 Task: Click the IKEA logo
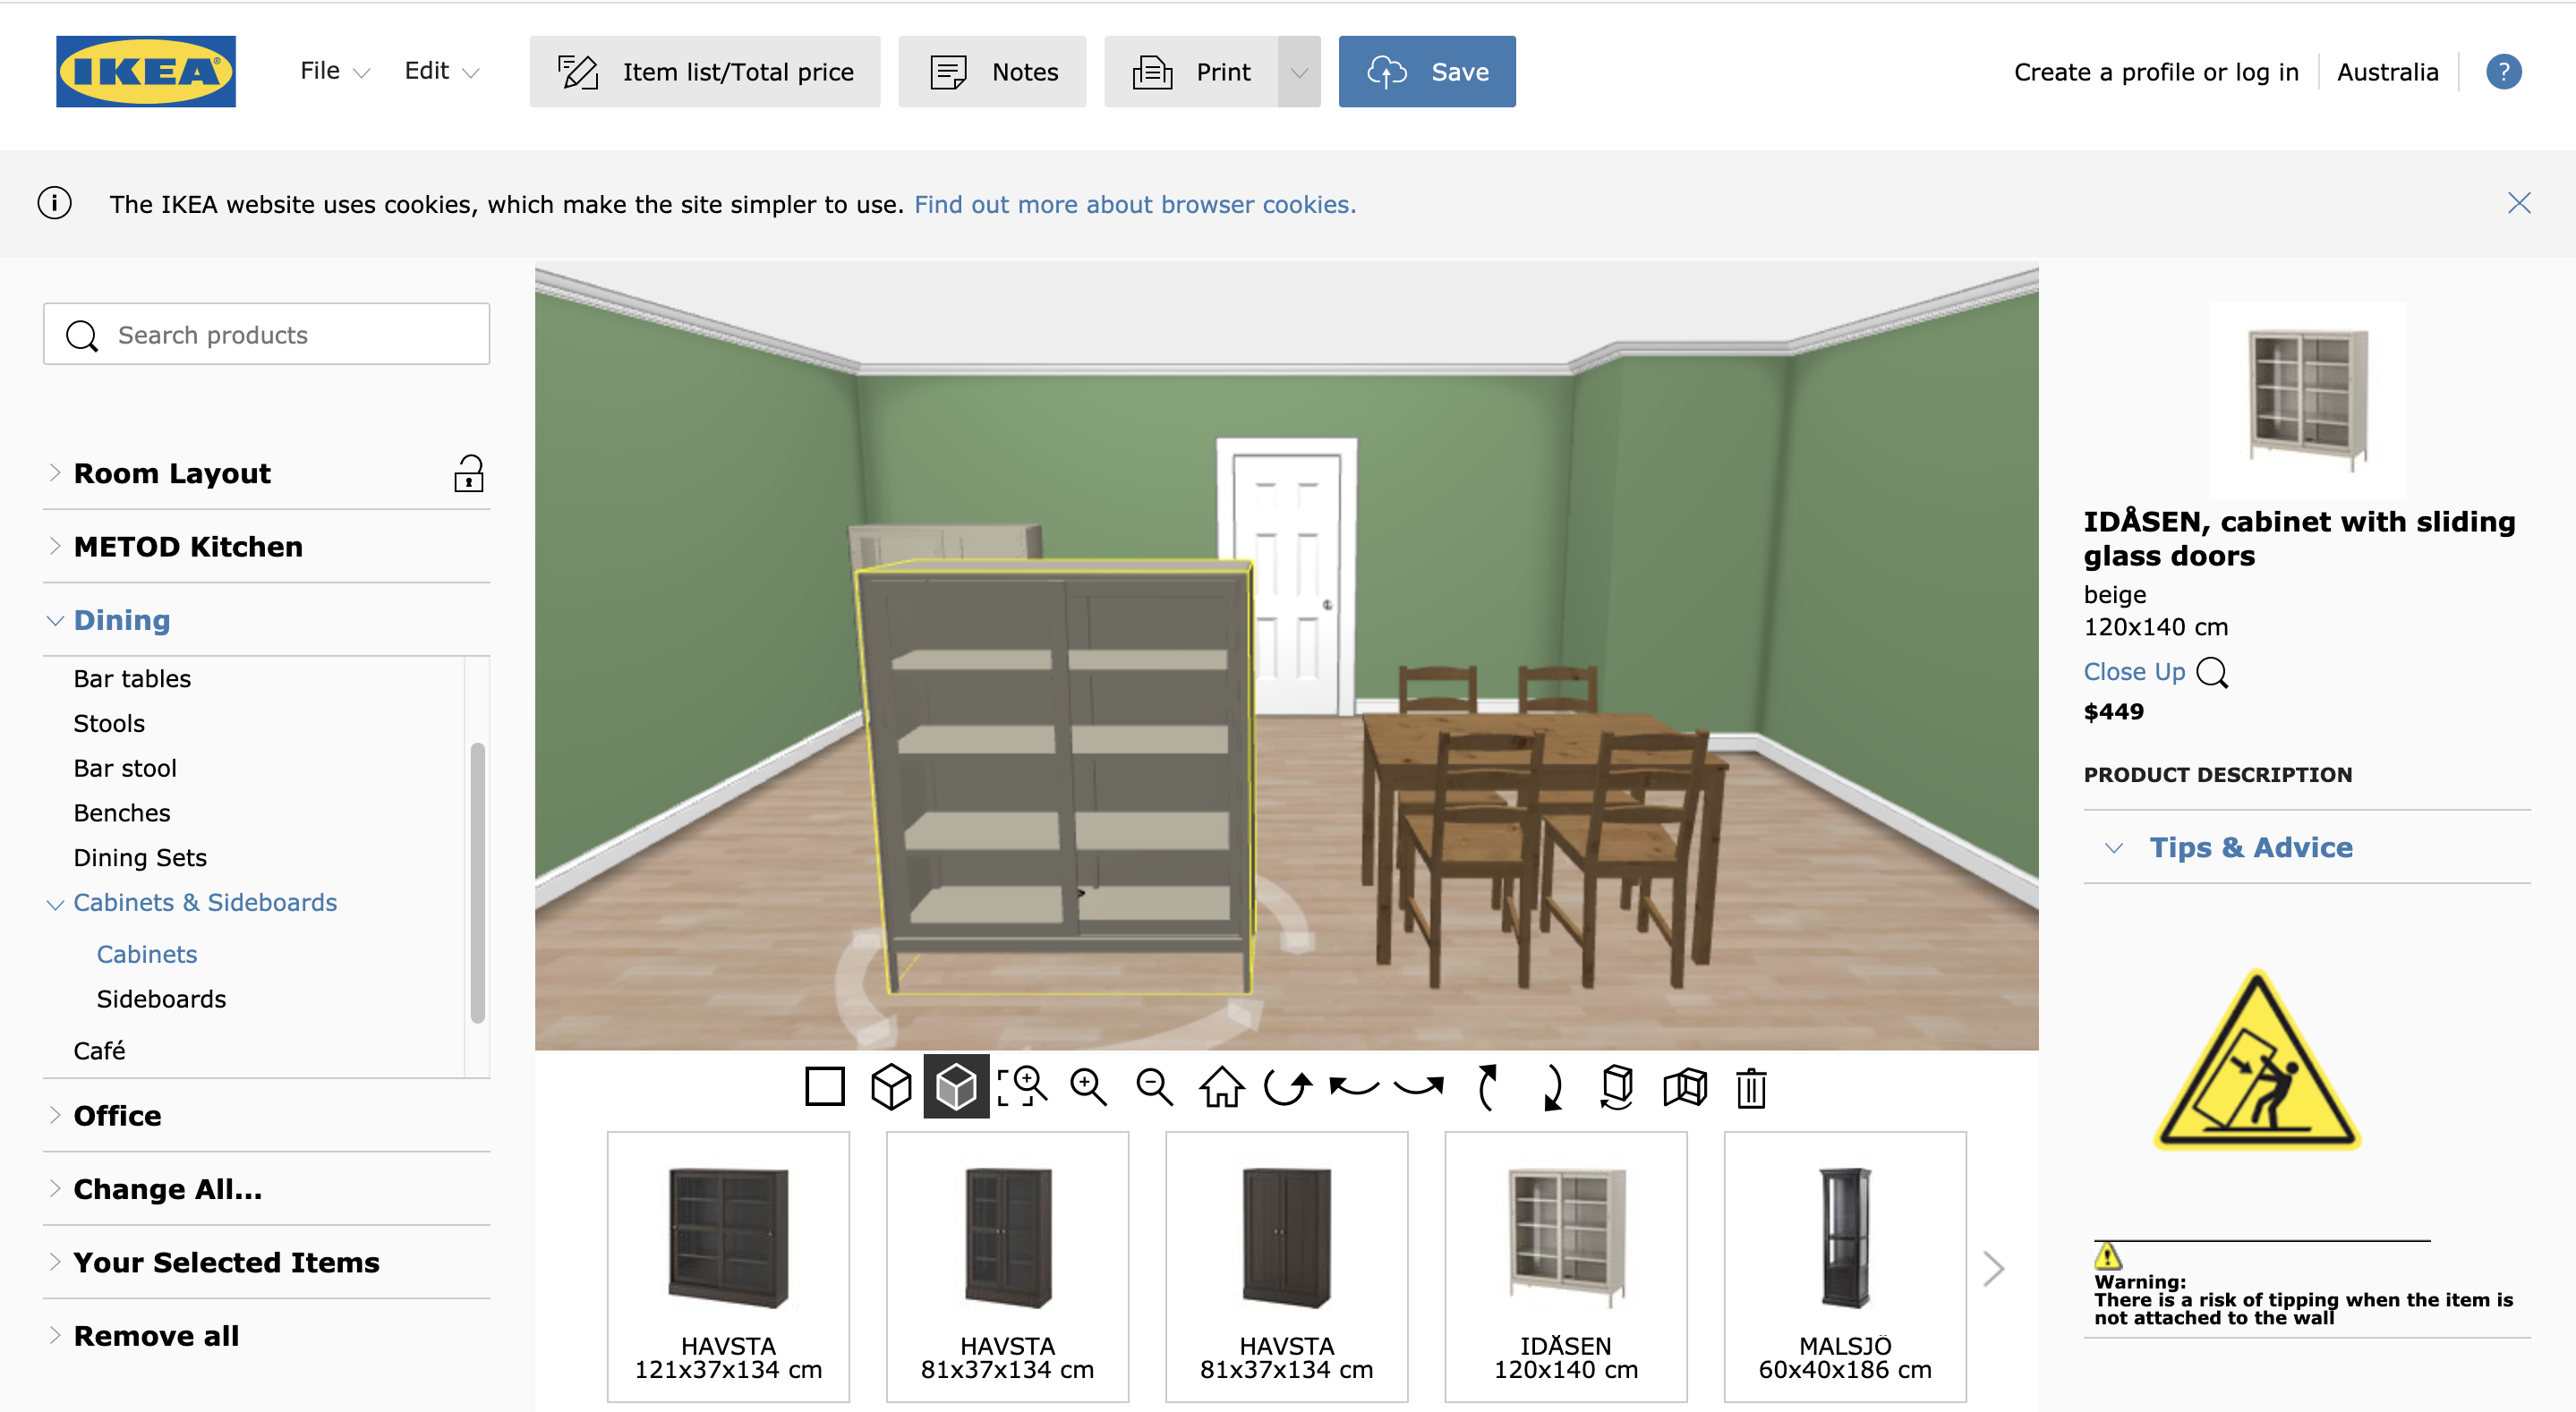pos(146,71)
